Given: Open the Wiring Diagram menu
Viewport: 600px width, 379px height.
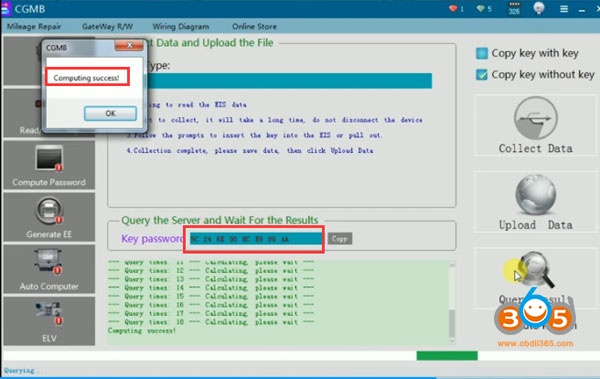Looking at the screenshot, I should (x=181, y=26).
